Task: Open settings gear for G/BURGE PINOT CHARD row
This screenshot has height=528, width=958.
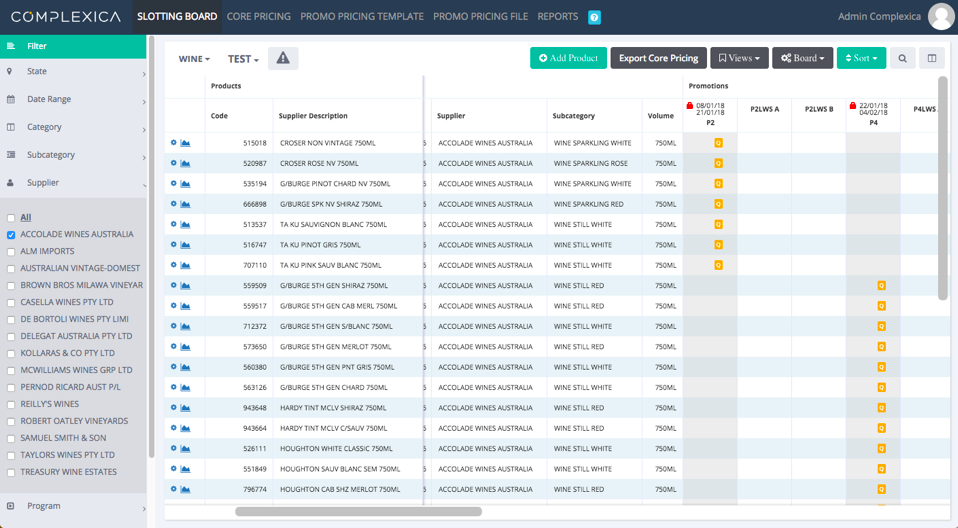Action: coord(174,183)
